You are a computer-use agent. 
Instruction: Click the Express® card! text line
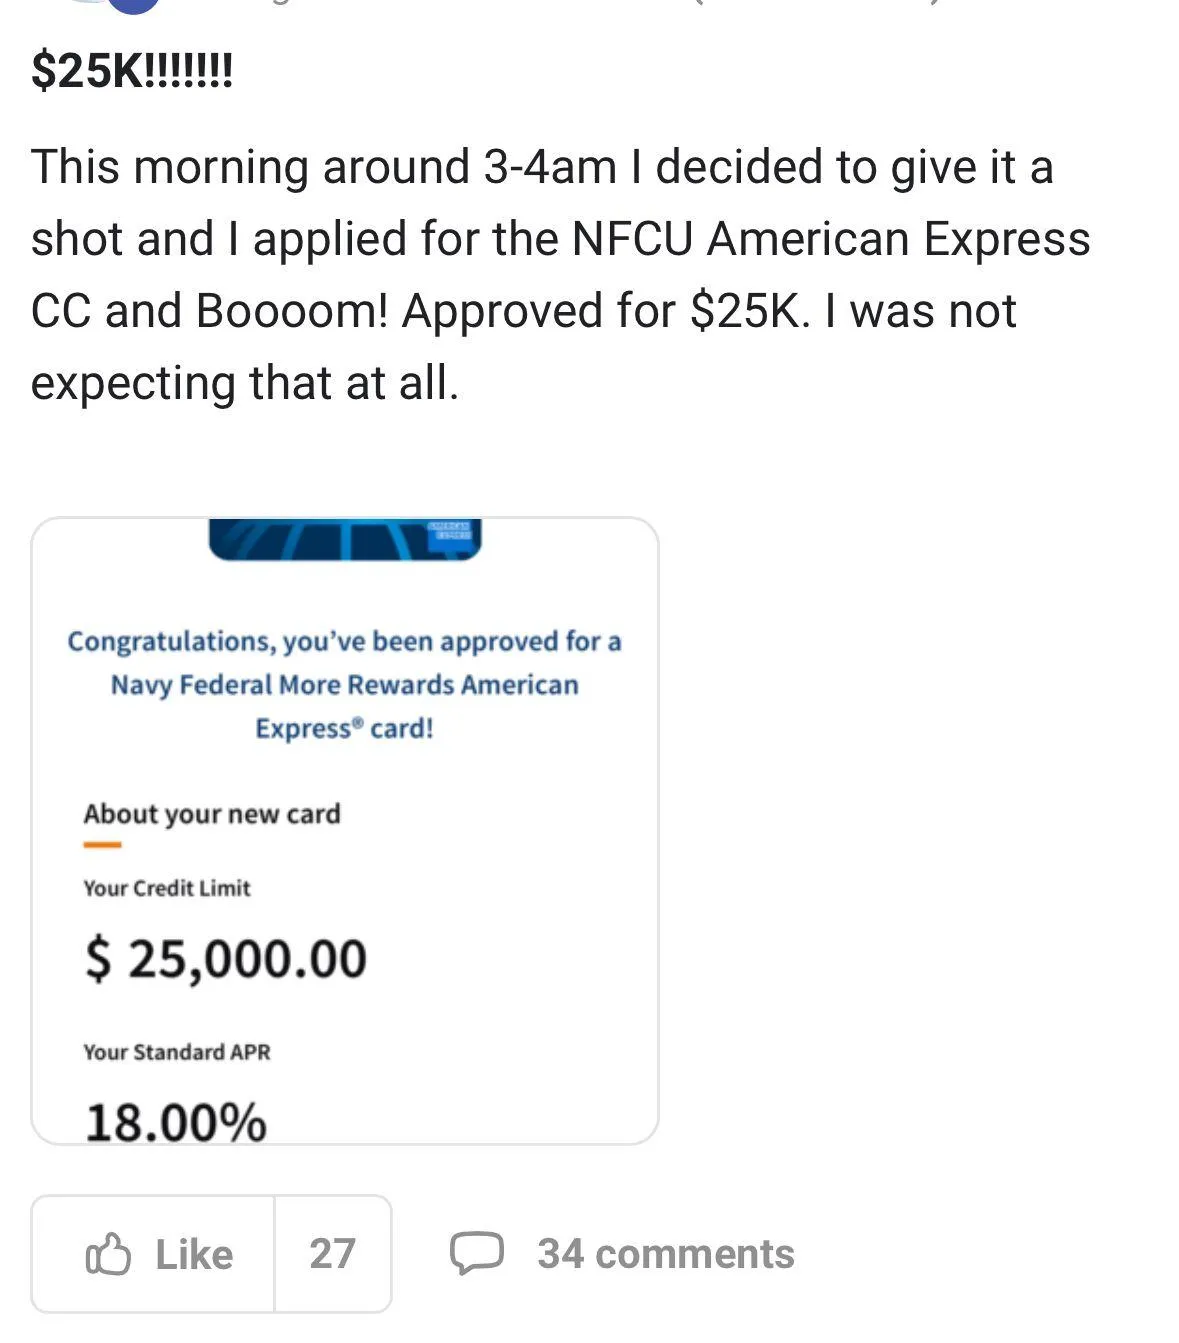pos(345,728)
